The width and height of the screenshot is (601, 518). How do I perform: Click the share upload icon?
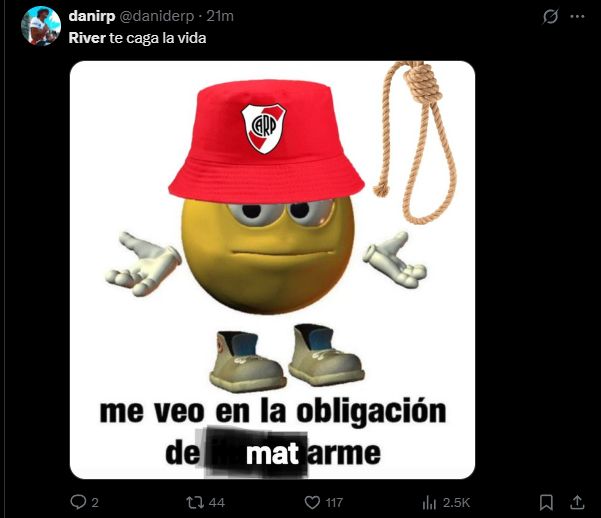tap(577, 502)
